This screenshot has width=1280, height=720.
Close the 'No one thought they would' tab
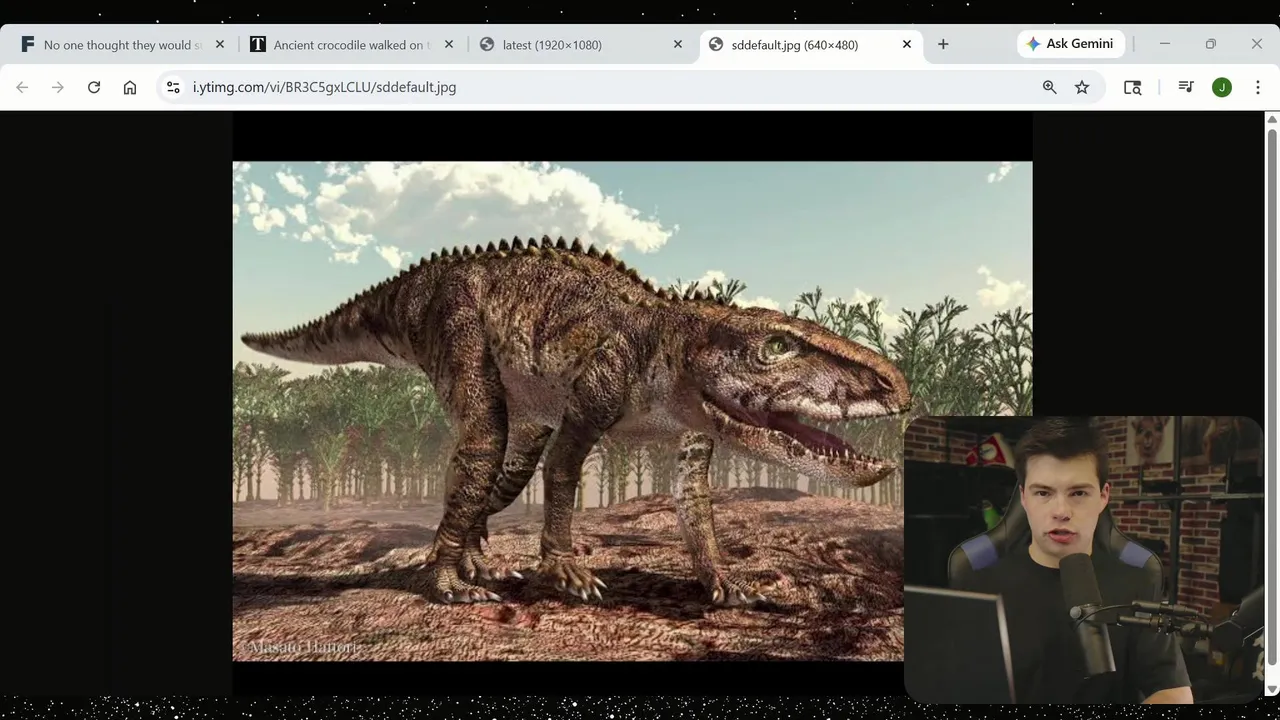pyautogui.click(x=220, y=44)
